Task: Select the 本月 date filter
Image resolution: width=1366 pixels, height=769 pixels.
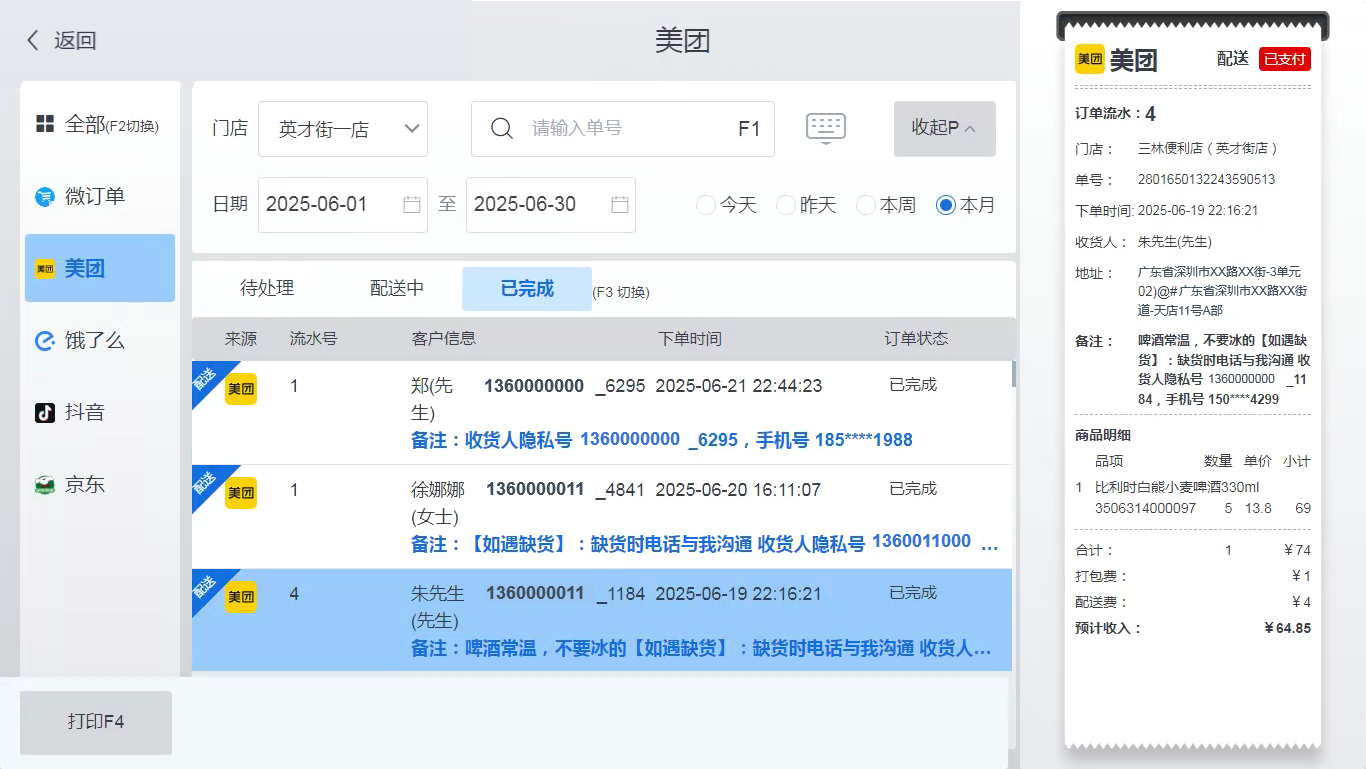Action: coord(967,205)
